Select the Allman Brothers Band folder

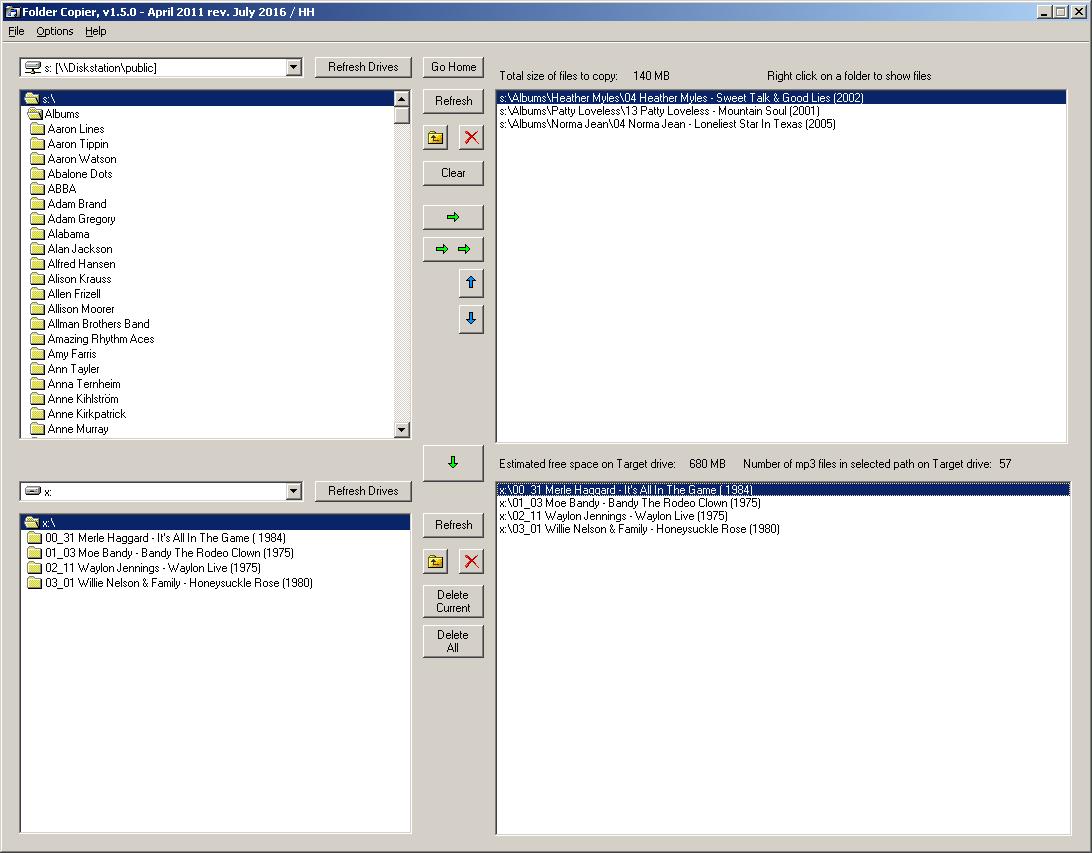[98, 324]
